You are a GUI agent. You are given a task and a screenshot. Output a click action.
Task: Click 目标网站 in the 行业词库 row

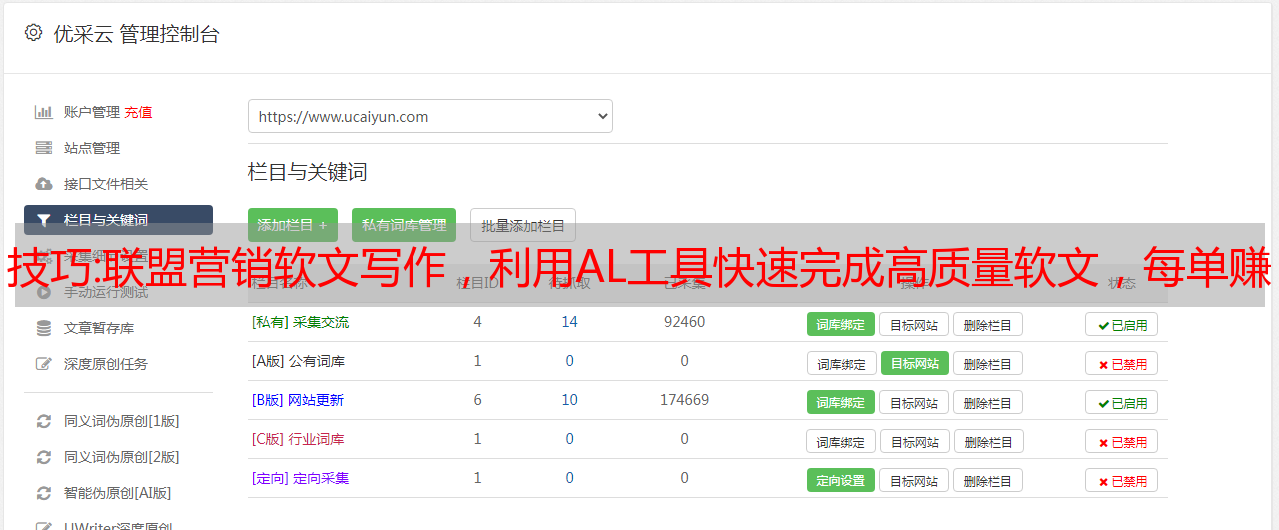[916, 441]
